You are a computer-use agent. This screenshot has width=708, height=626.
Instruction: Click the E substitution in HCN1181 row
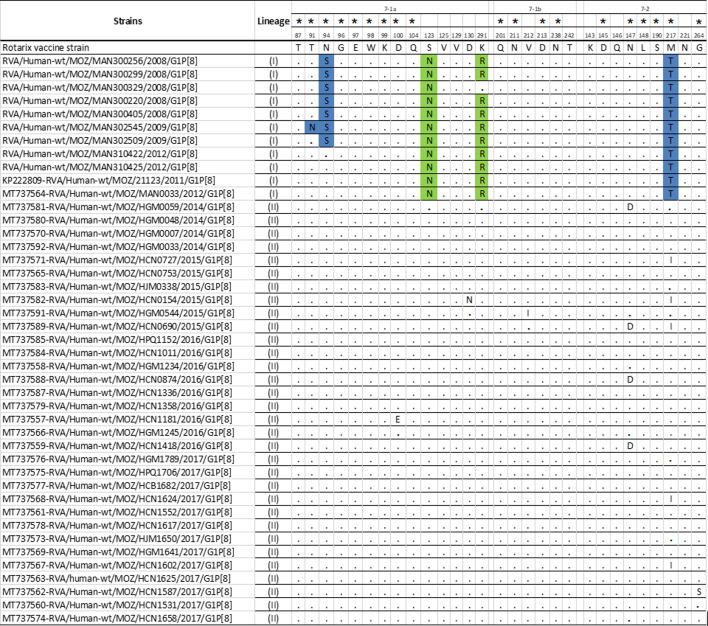(x=398, y=420)
